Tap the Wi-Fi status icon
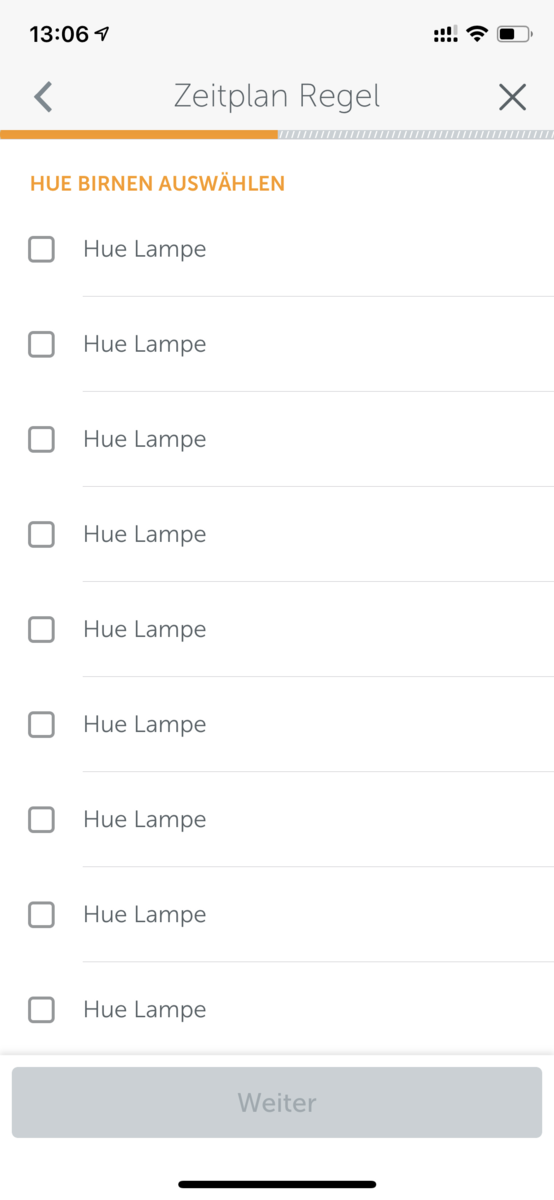The height and width of the screenshot is (1200, 554). 477,34
